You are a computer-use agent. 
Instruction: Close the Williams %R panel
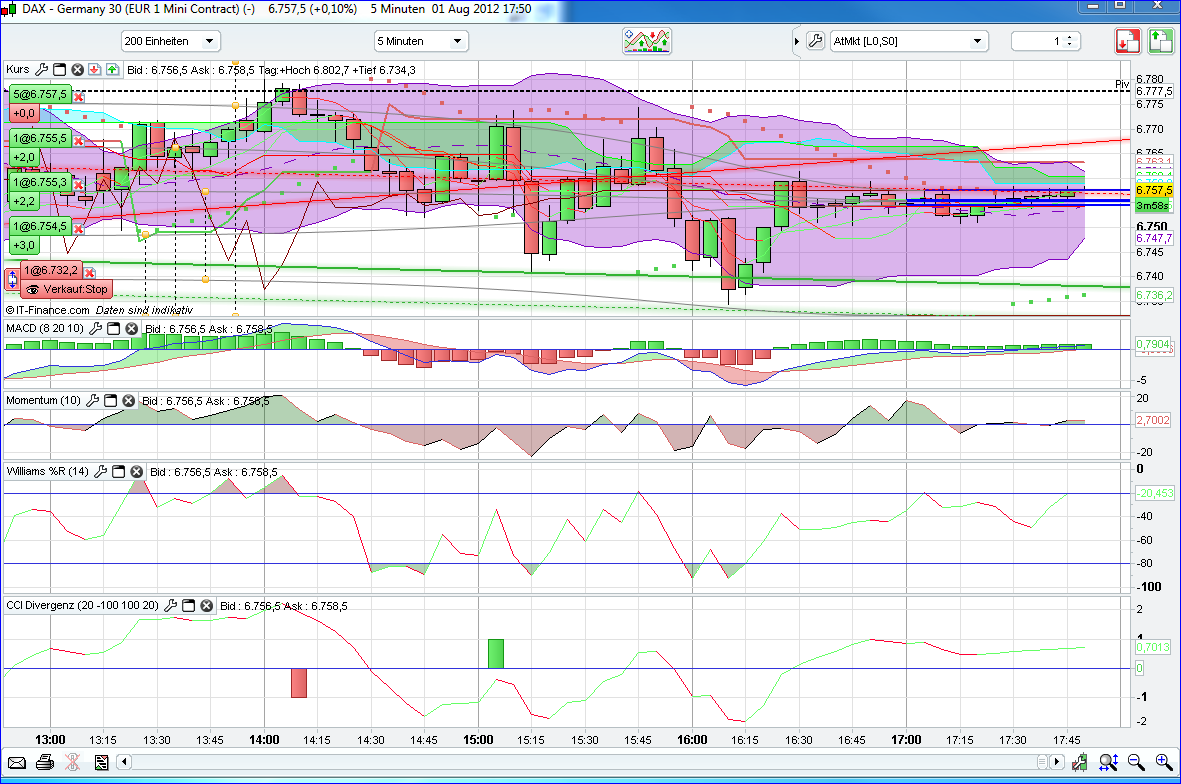136,471
